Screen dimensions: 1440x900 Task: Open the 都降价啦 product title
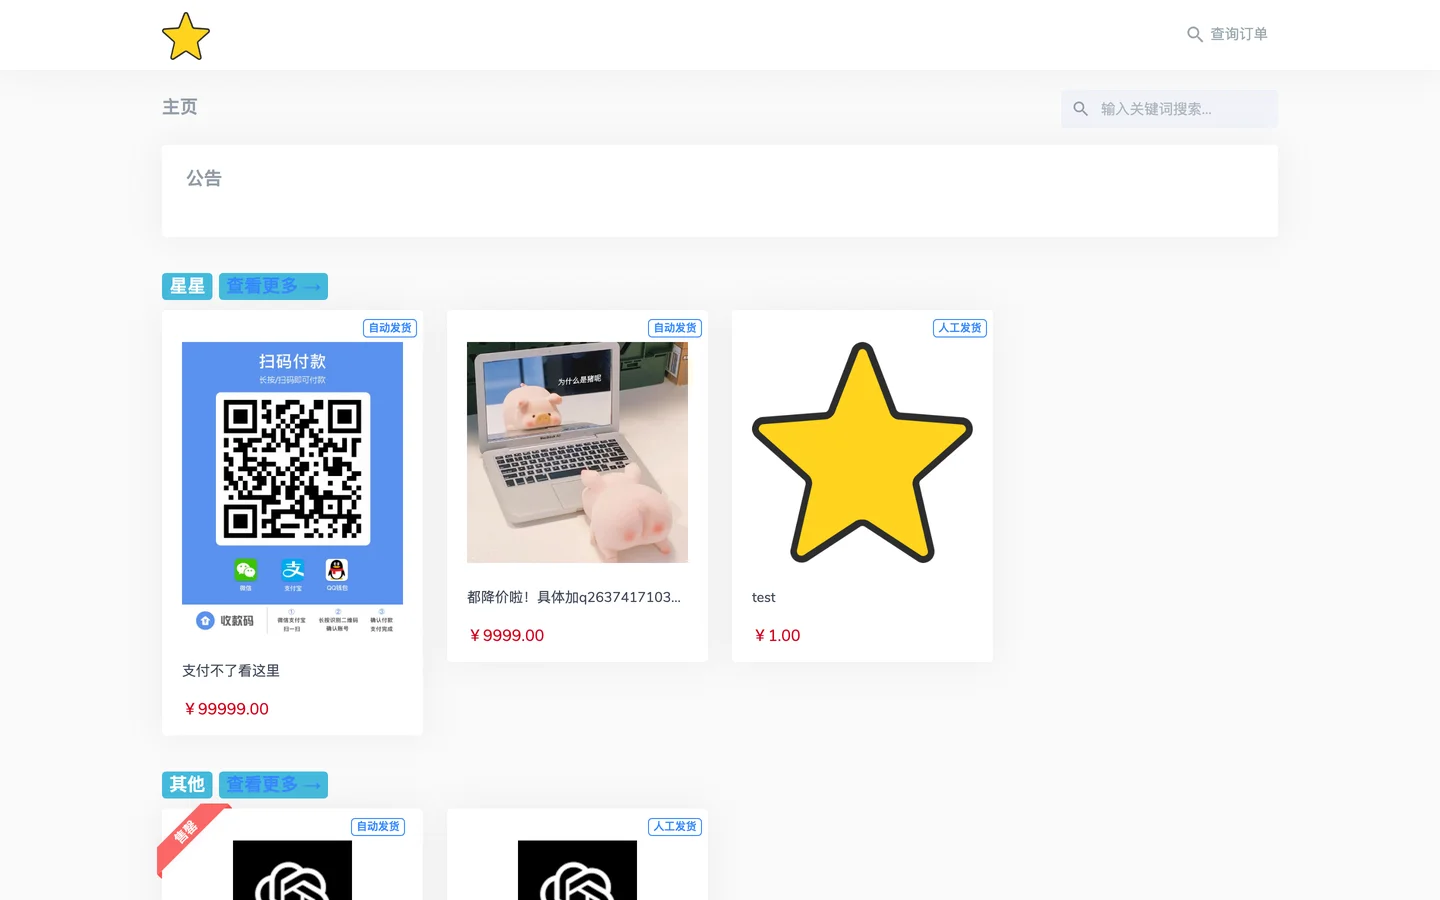[x=574, y=597]
